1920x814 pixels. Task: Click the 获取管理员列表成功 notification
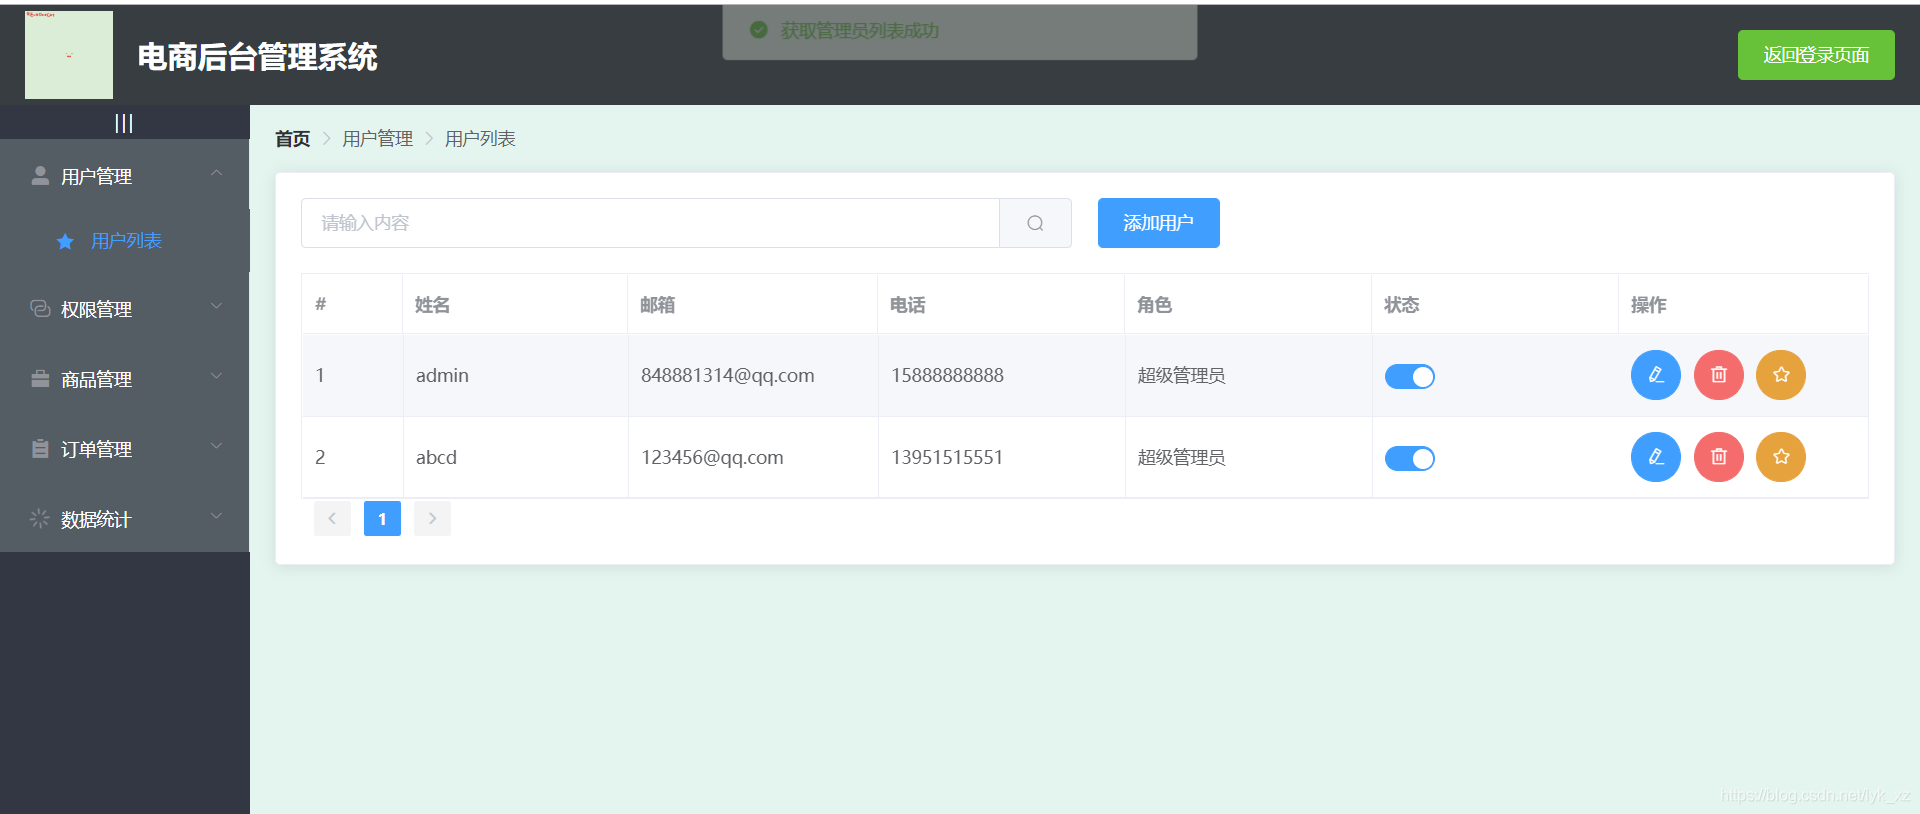pos(959,31)
